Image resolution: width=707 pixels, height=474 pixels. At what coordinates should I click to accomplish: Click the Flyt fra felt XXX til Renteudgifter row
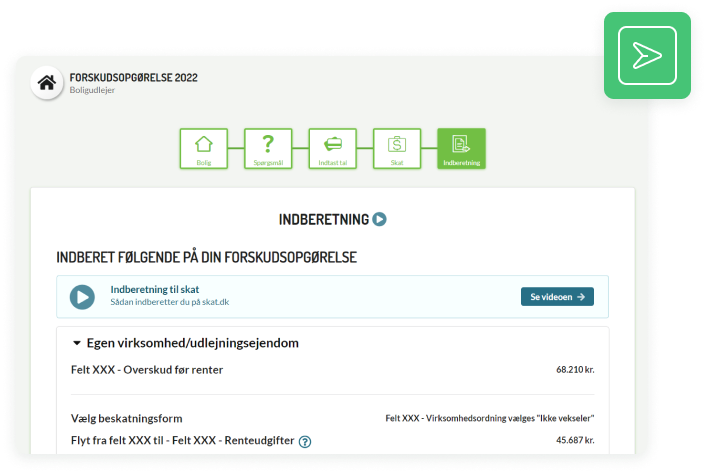[x=333, y=440]
